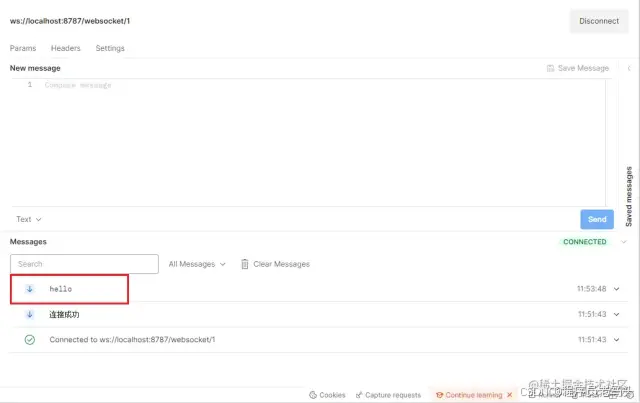
Task: Collapse the Messages panel with CONNECTED chevron
Action: (x=624, y=242)
